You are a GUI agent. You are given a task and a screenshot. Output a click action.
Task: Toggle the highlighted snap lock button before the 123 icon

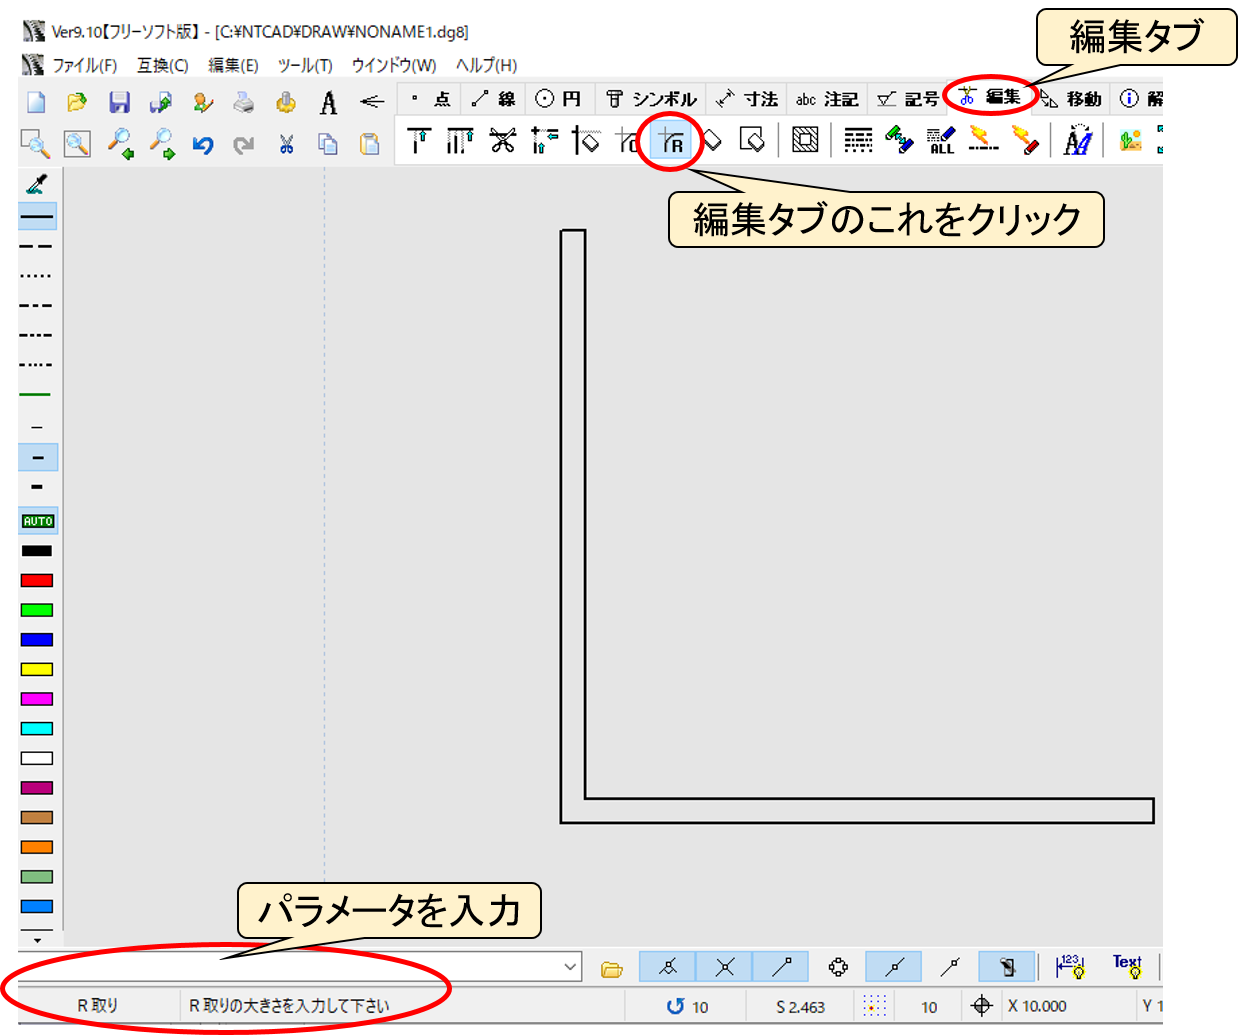[x=1007, y=966]
